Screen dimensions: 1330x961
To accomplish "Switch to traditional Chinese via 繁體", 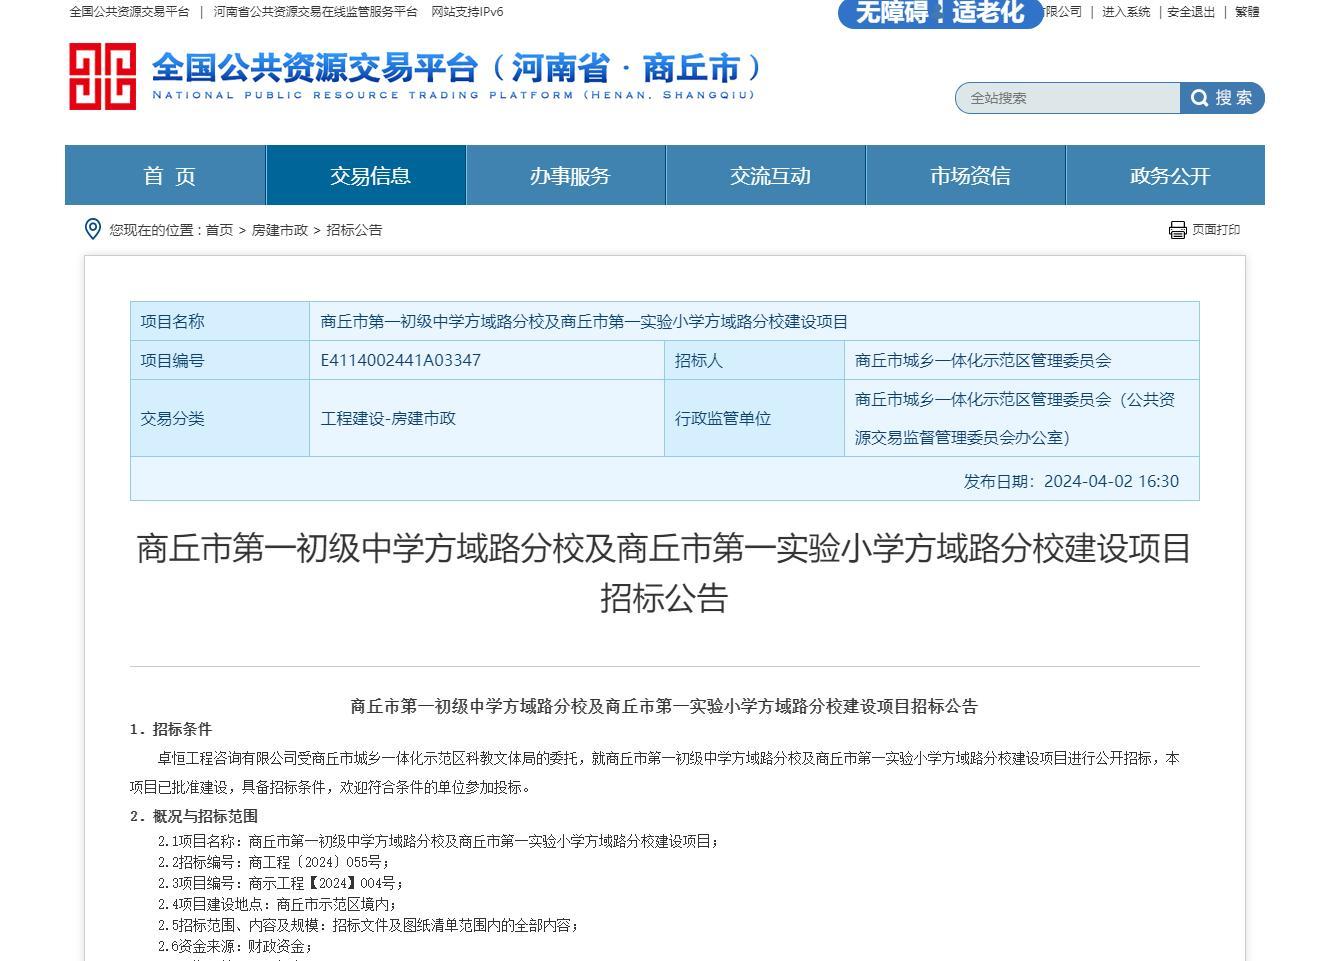I will (1247, 12).
